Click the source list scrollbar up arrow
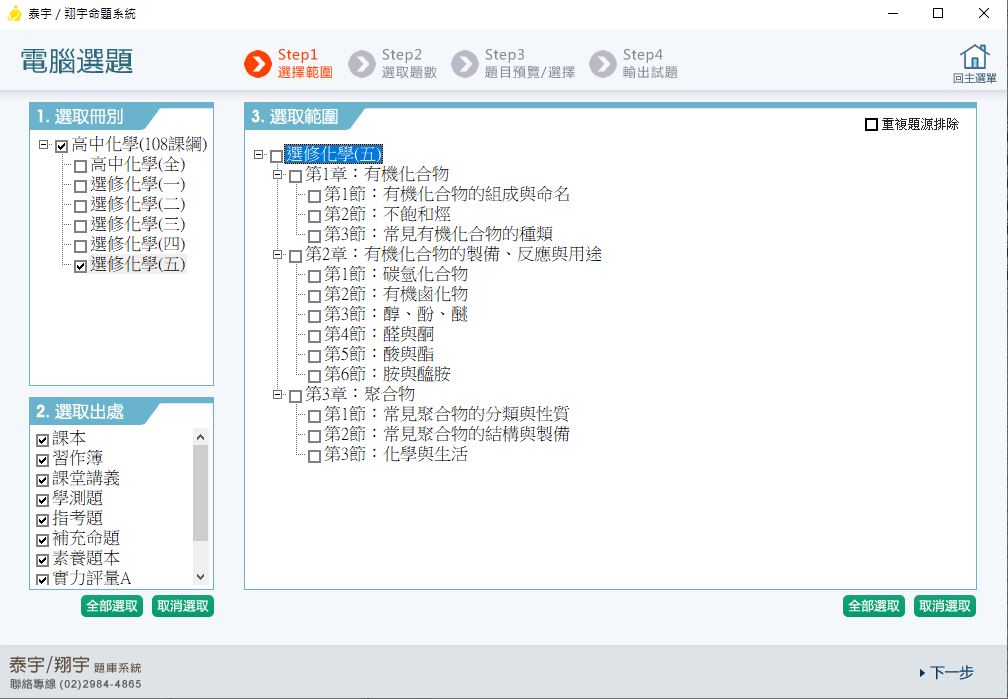Screen dimensions: 1008x699 click(201, 437)
